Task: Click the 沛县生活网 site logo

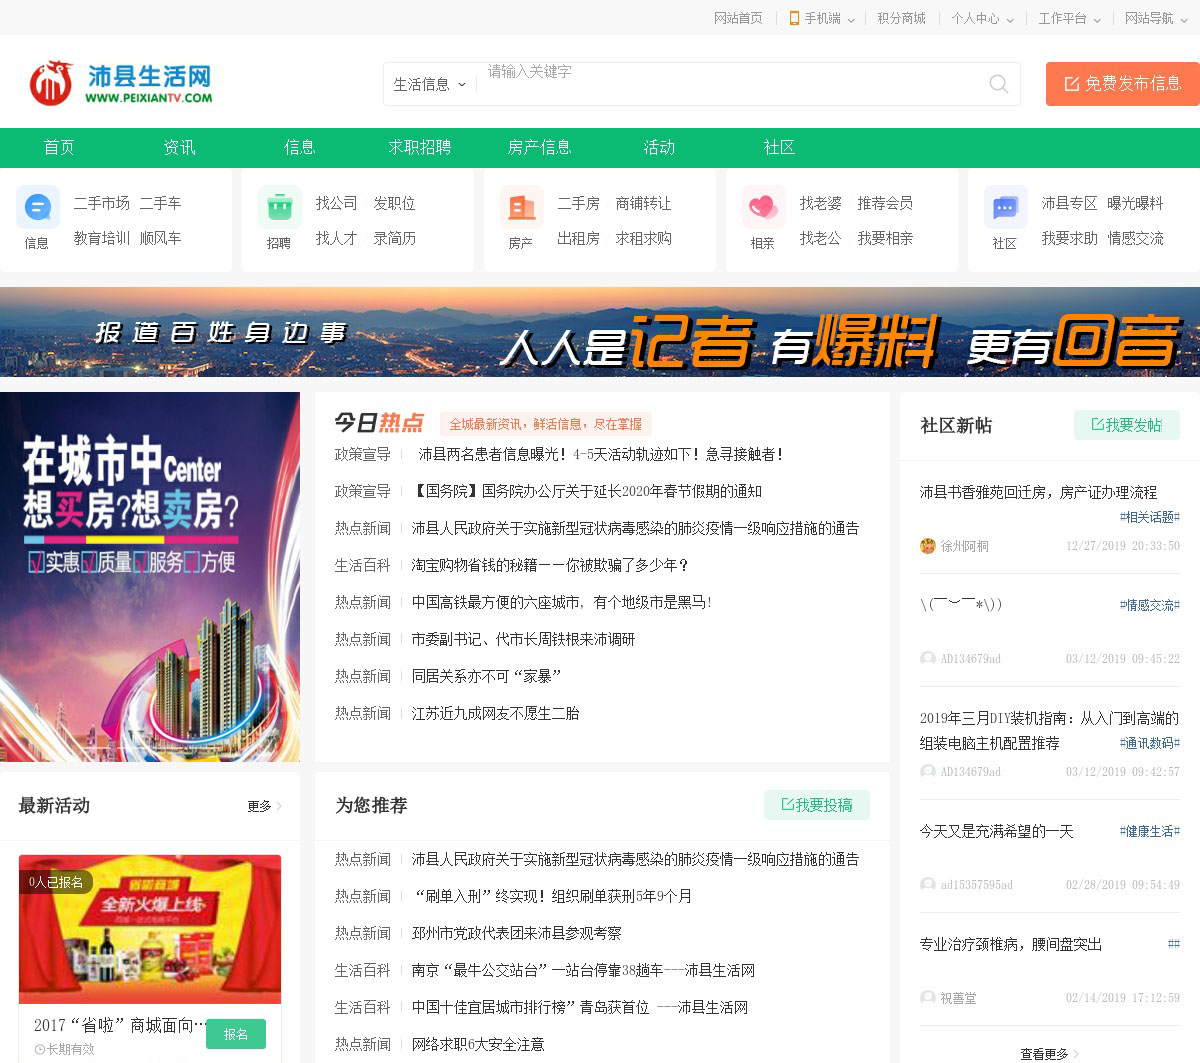Action: click(121, 84)
